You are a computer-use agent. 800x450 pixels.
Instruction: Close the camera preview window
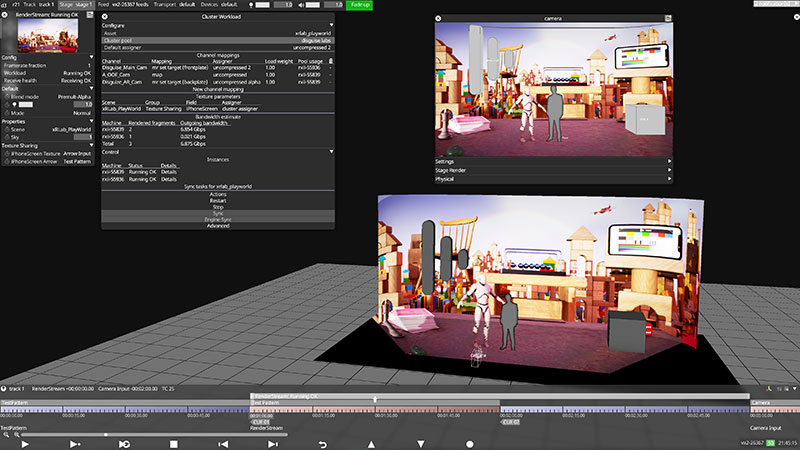point(438,18)
